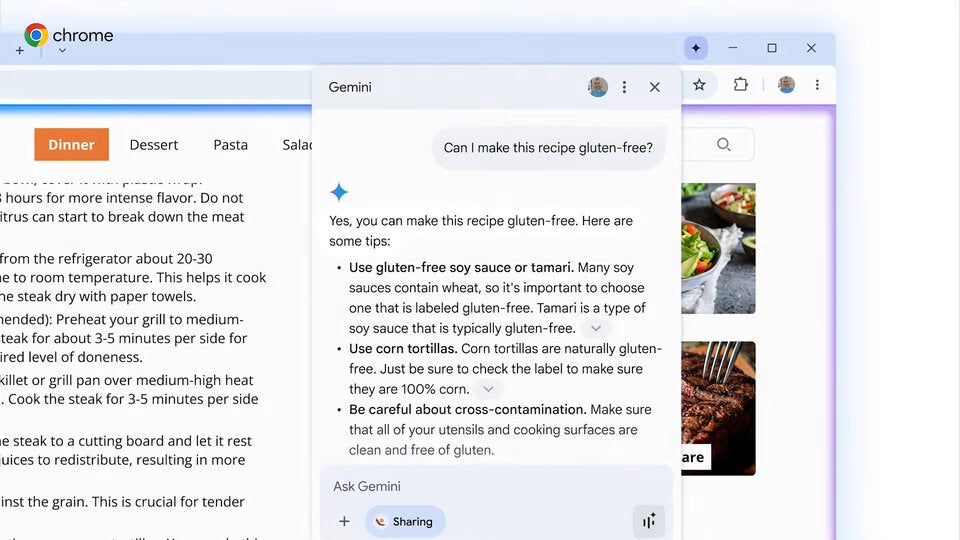Close the Gemini side panel
The height and width of the screenshot is (540, 960).
coord(655,87)
